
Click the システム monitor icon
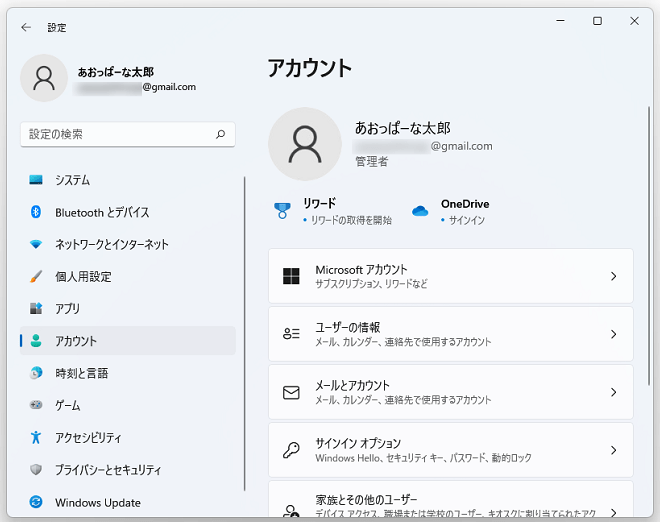tap(36, 180)
